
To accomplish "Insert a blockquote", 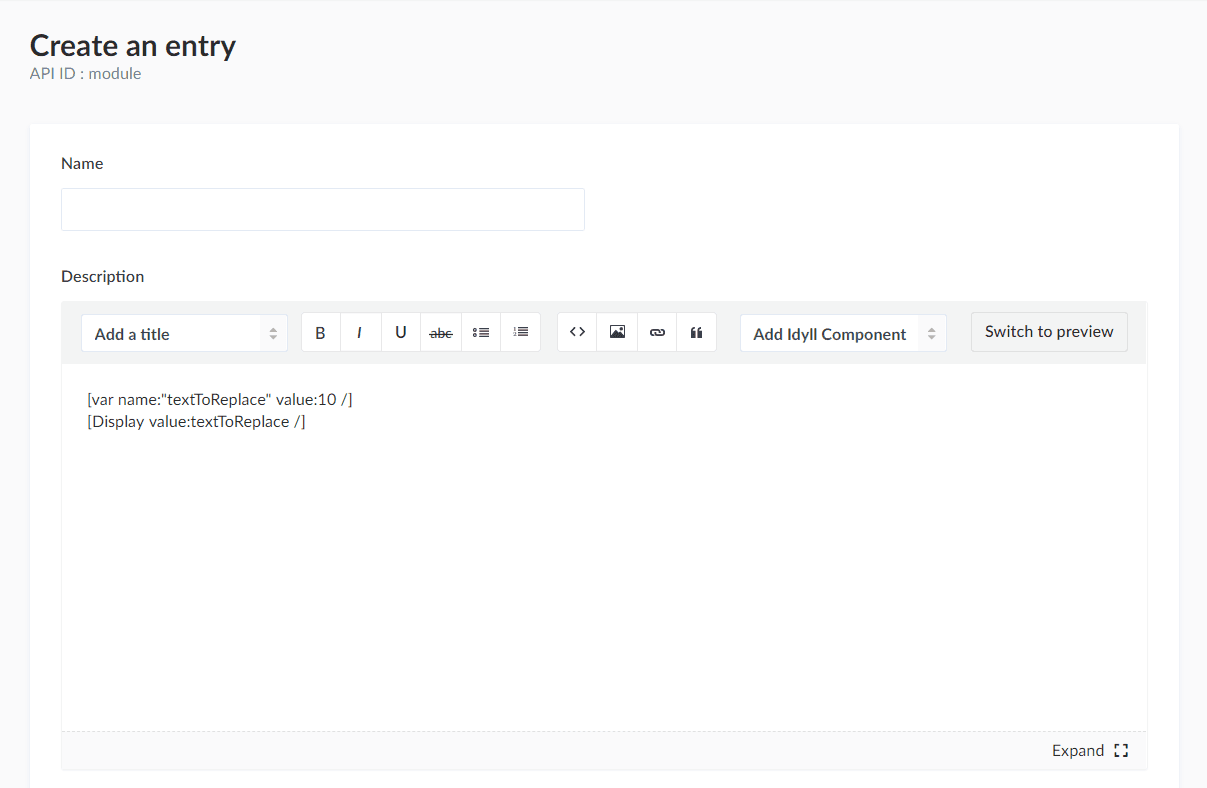I will pyautogui.click(x=696, y=333).
